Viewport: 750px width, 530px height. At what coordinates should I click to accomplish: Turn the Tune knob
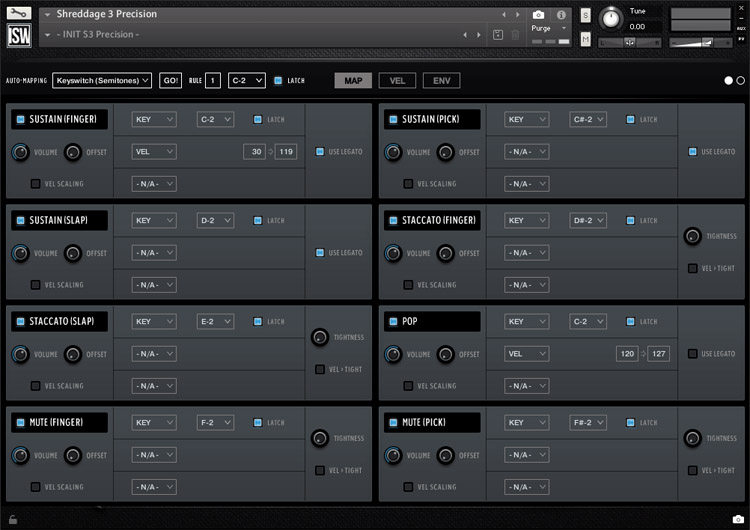[610, 18]
